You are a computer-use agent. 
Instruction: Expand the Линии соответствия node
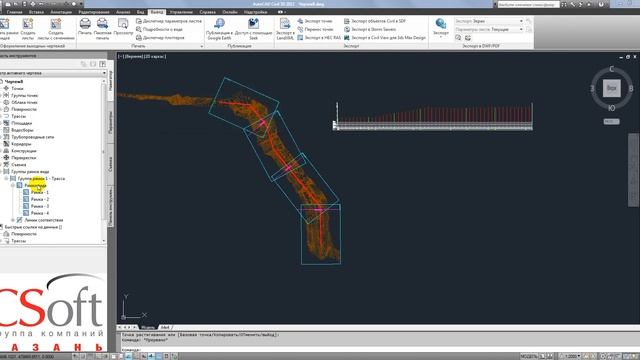coord(13,220)
